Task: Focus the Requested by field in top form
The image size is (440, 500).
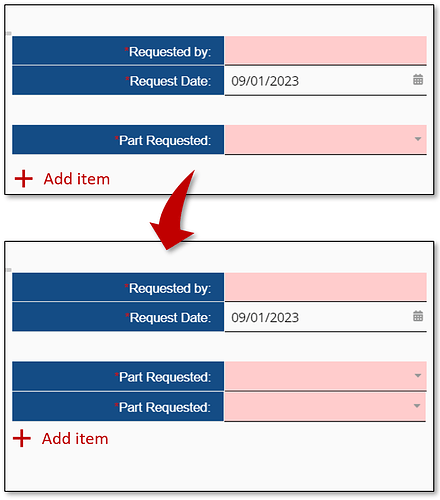Action: point(326,50)
